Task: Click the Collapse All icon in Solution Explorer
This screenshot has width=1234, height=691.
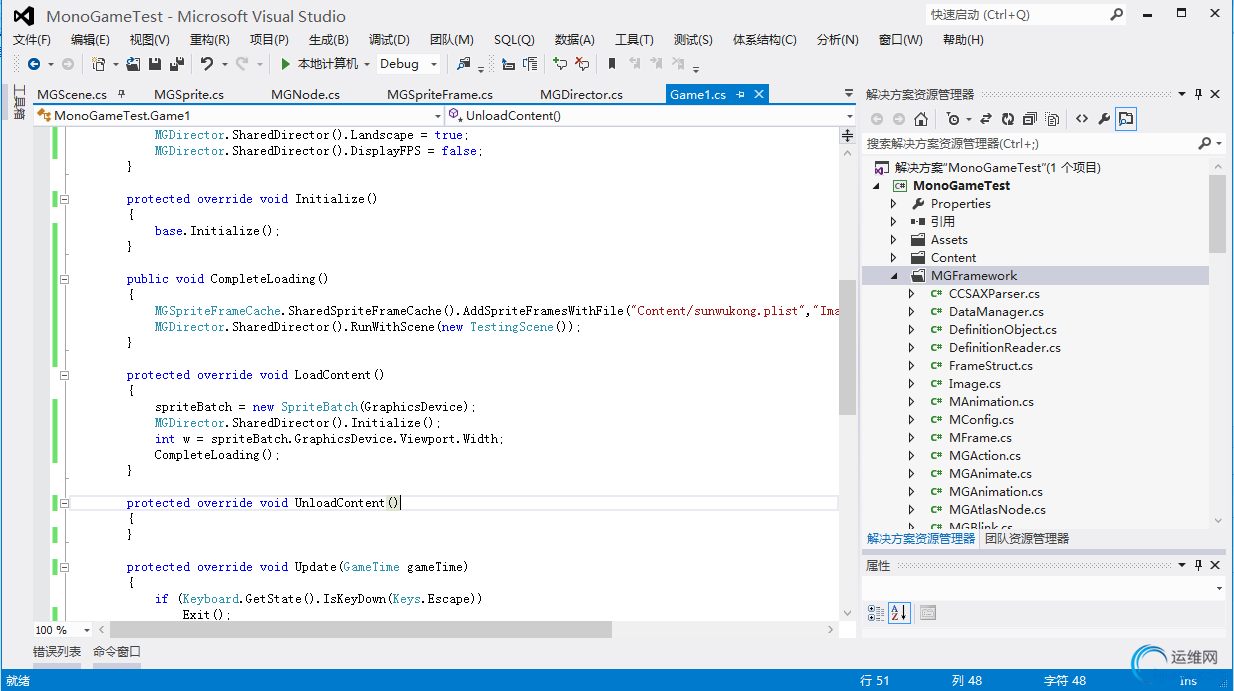Action: pos(1030,119)
